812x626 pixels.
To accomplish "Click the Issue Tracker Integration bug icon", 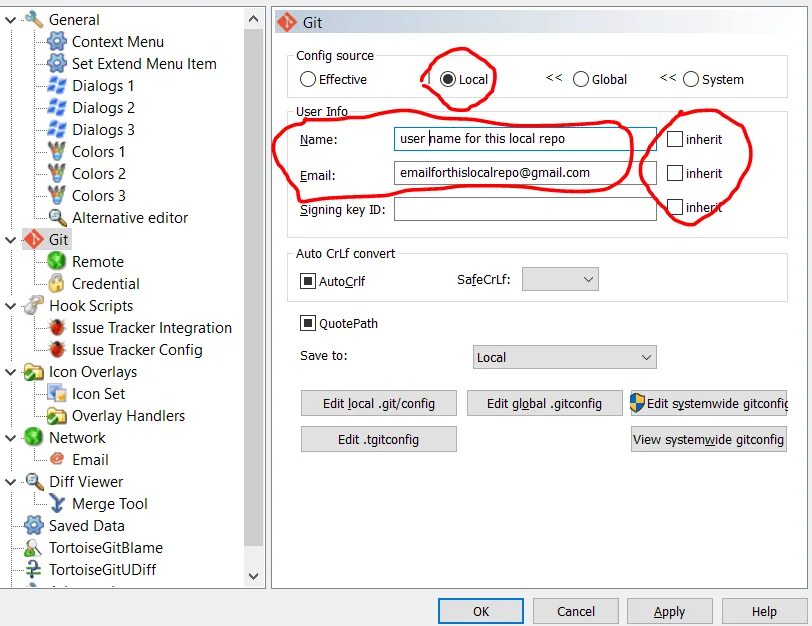I will pyautogui.click(x=56, y=327).
